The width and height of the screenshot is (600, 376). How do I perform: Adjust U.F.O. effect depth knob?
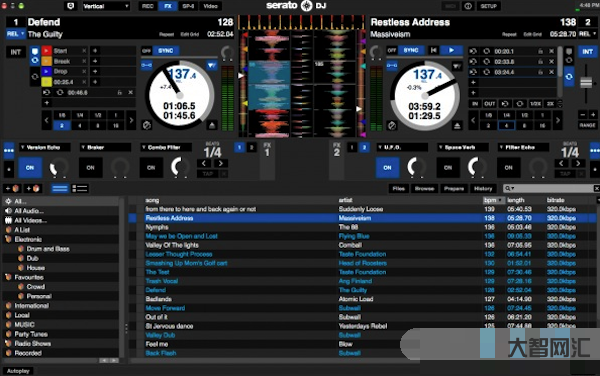416,167
